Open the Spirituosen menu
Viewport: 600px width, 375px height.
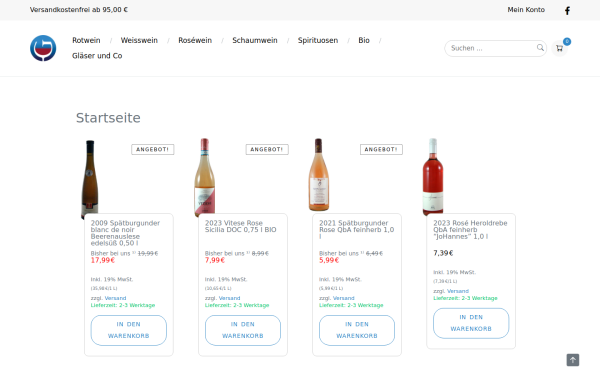(318, 40)
